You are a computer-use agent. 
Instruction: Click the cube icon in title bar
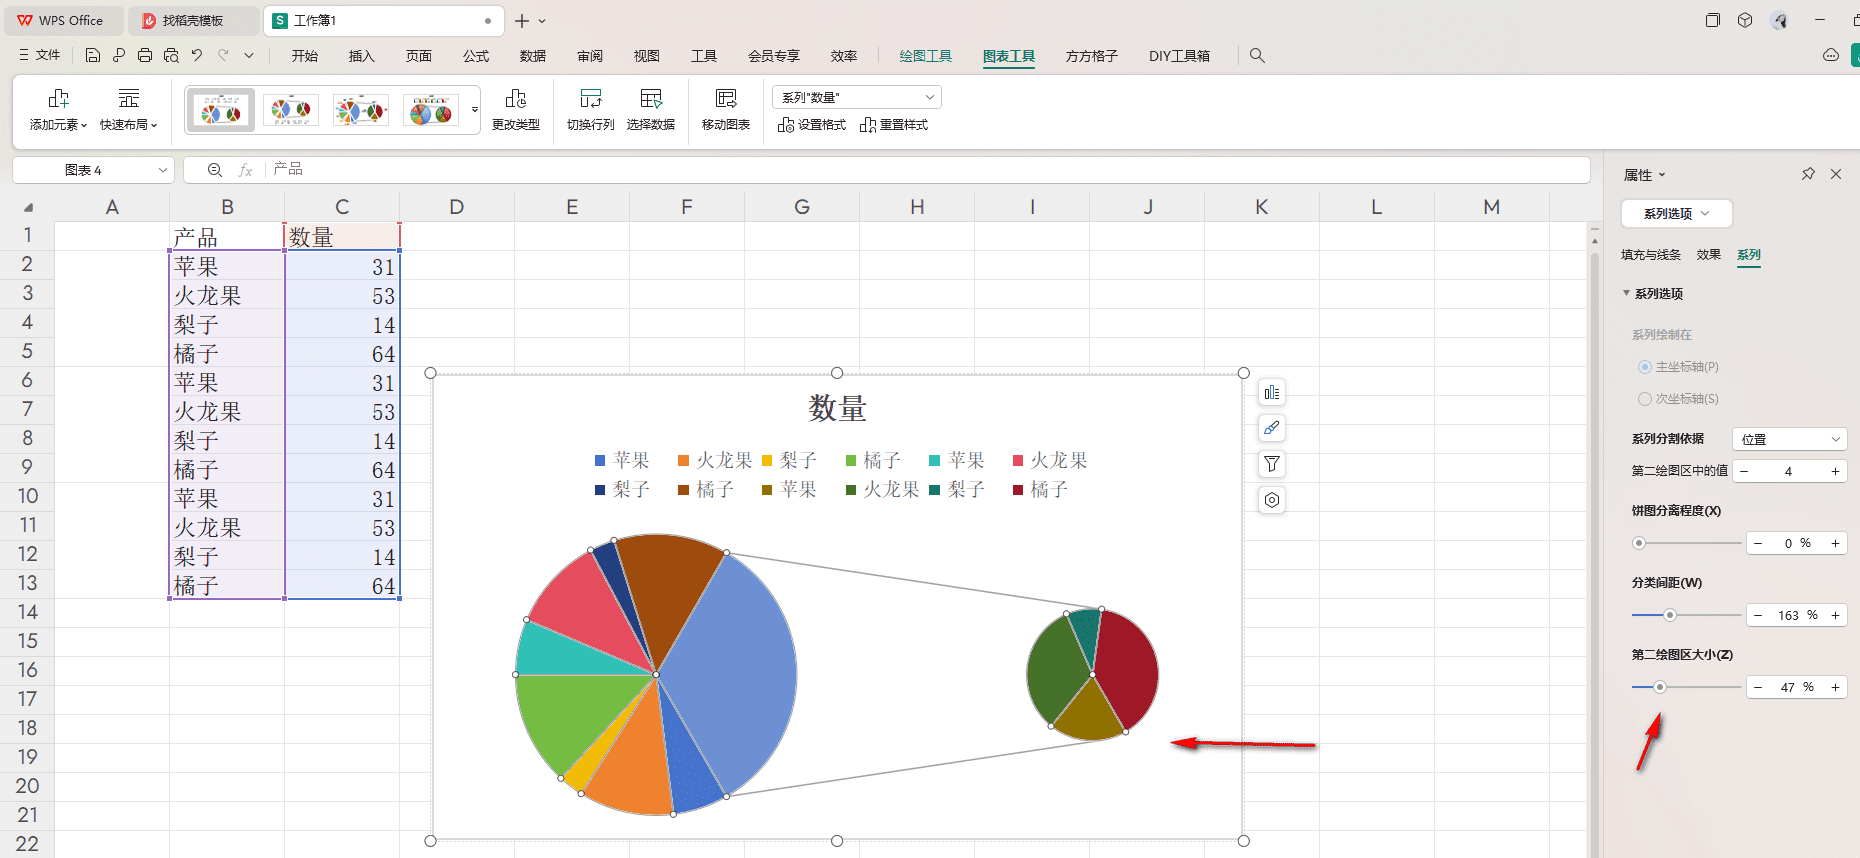point(1745,20)
